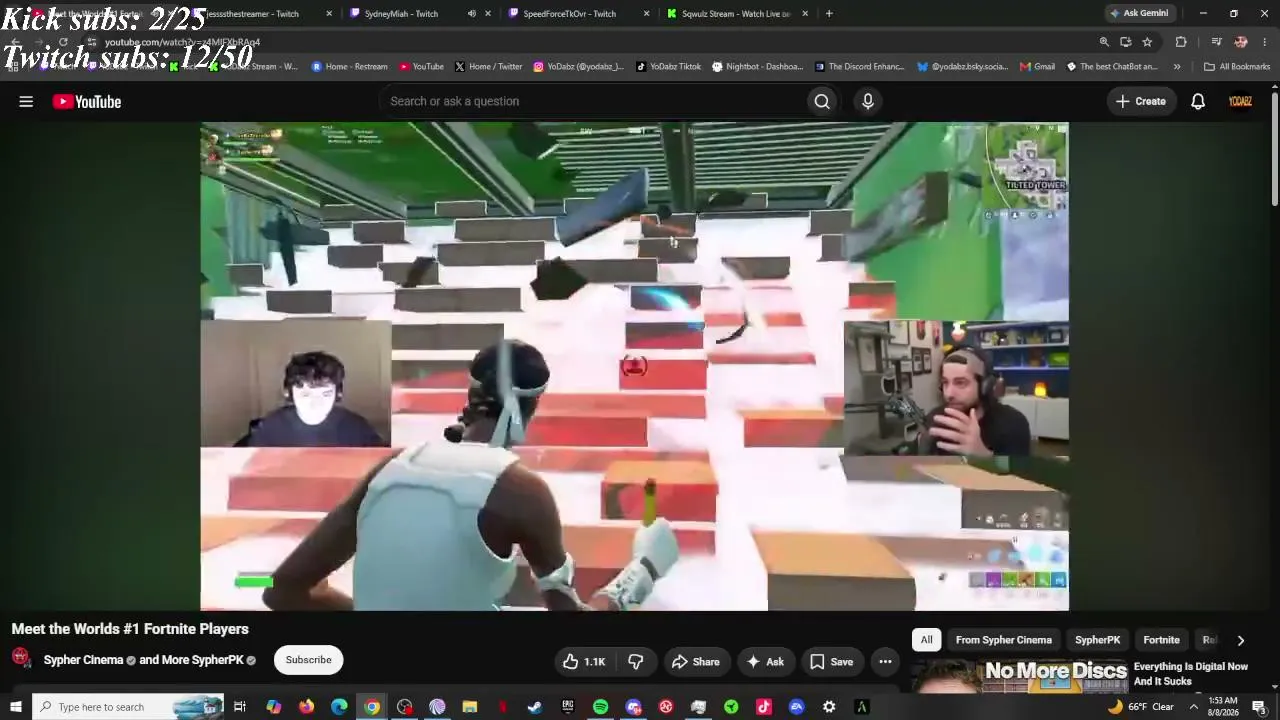
Task: Open the YoDabz Tiktok bookmark
Action: [669, 67]
